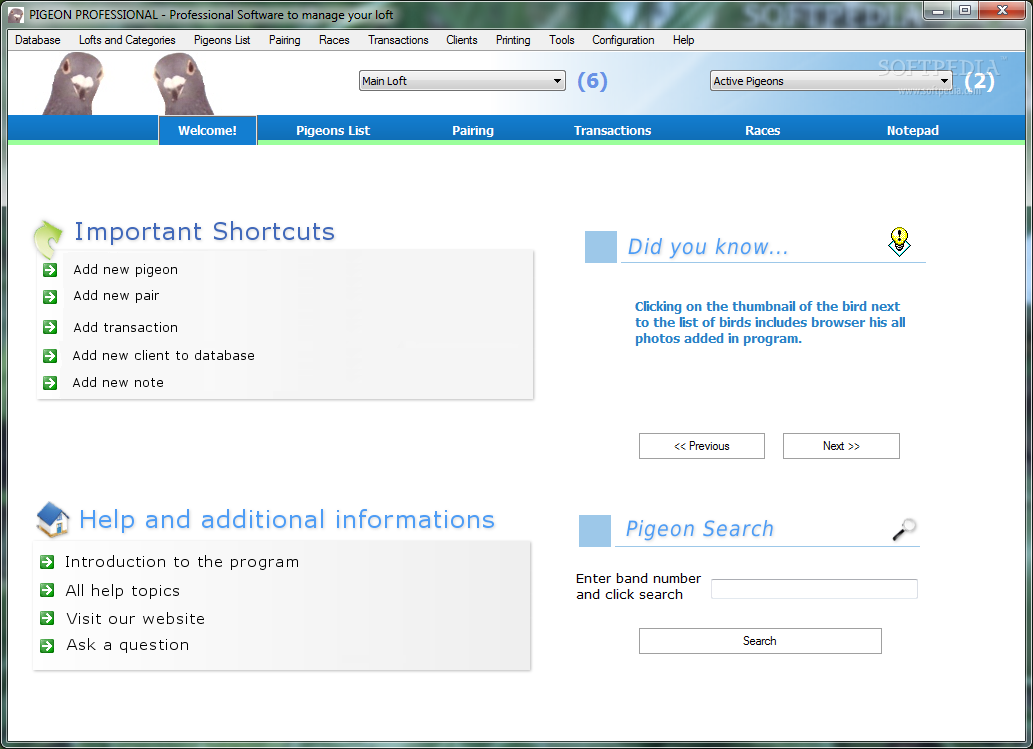Switch to the Pigeons List tab
The width and height of the screenshot is (1033, 749).
coord(333,130)
